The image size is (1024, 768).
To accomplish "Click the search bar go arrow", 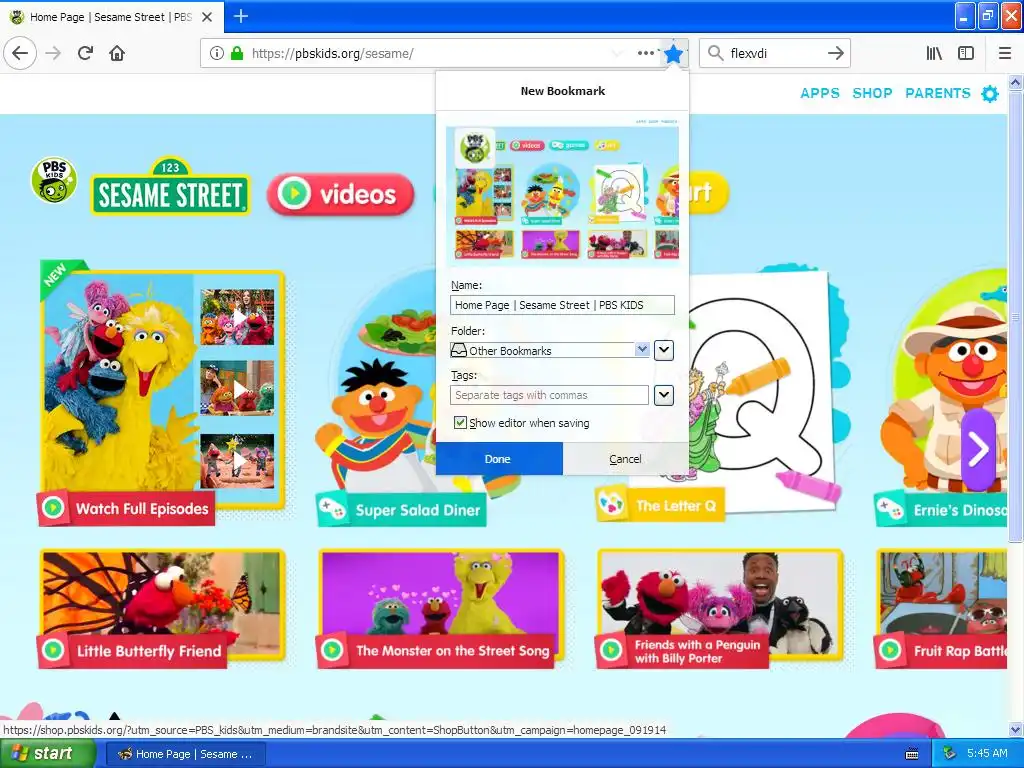I will 835,53.
